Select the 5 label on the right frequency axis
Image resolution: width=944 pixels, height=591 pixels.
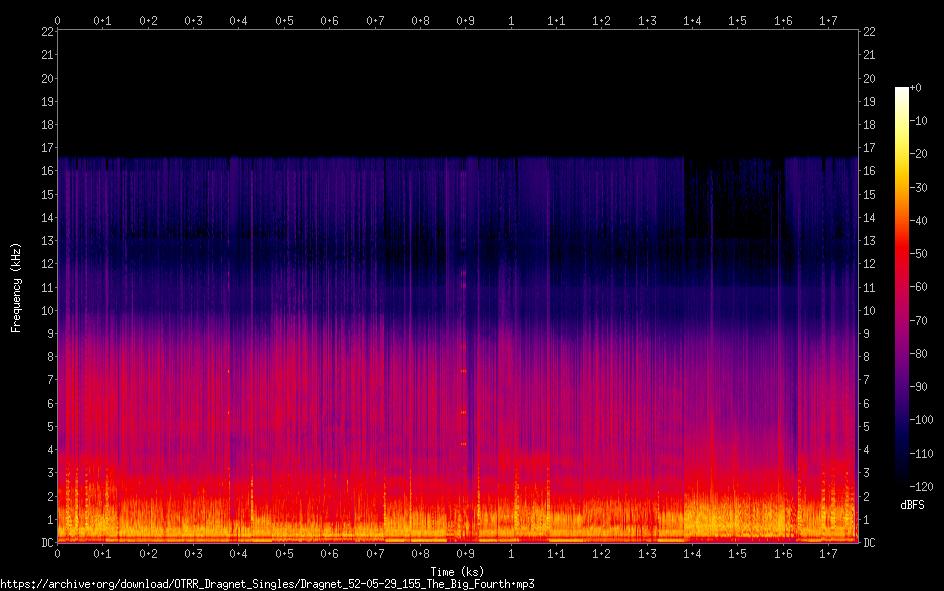(x=867, y=427)
